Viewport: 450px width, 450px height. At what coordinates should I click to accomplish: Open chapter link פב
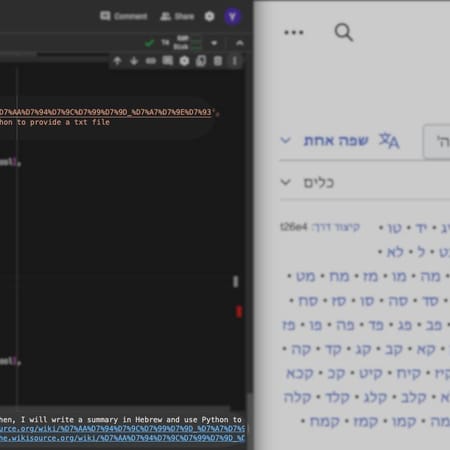click(434, 325)
